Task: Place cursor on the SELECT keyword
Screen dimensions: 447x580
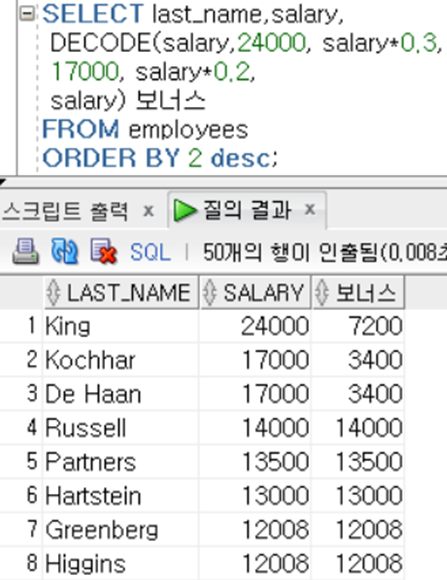Action: coord(93,14)
